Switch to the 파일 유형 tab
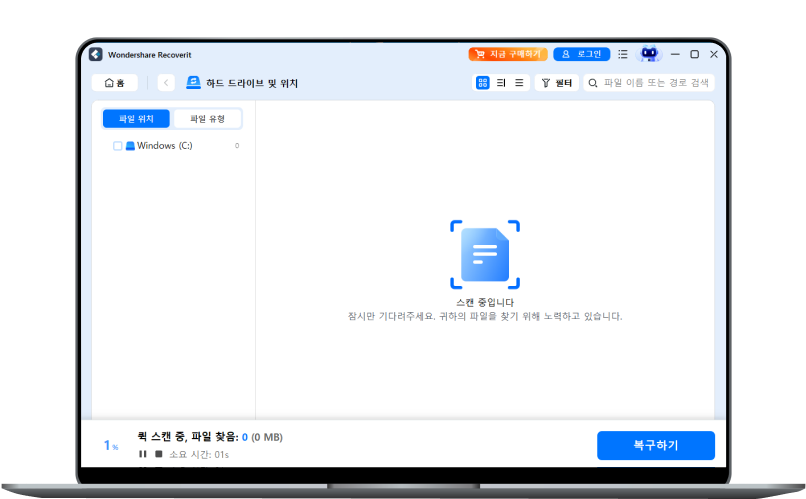This screenshot has width=806, height=499. click(207, 119)
